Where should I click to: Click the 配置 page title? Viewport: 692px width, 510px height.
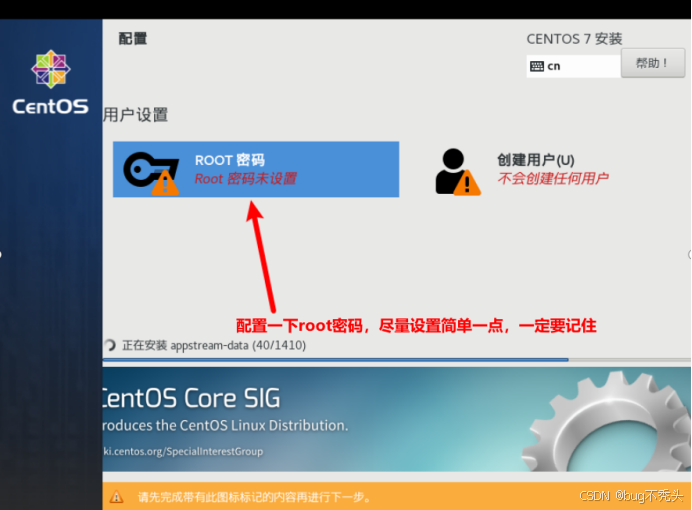pyautogui.click(x=133, y=39)
